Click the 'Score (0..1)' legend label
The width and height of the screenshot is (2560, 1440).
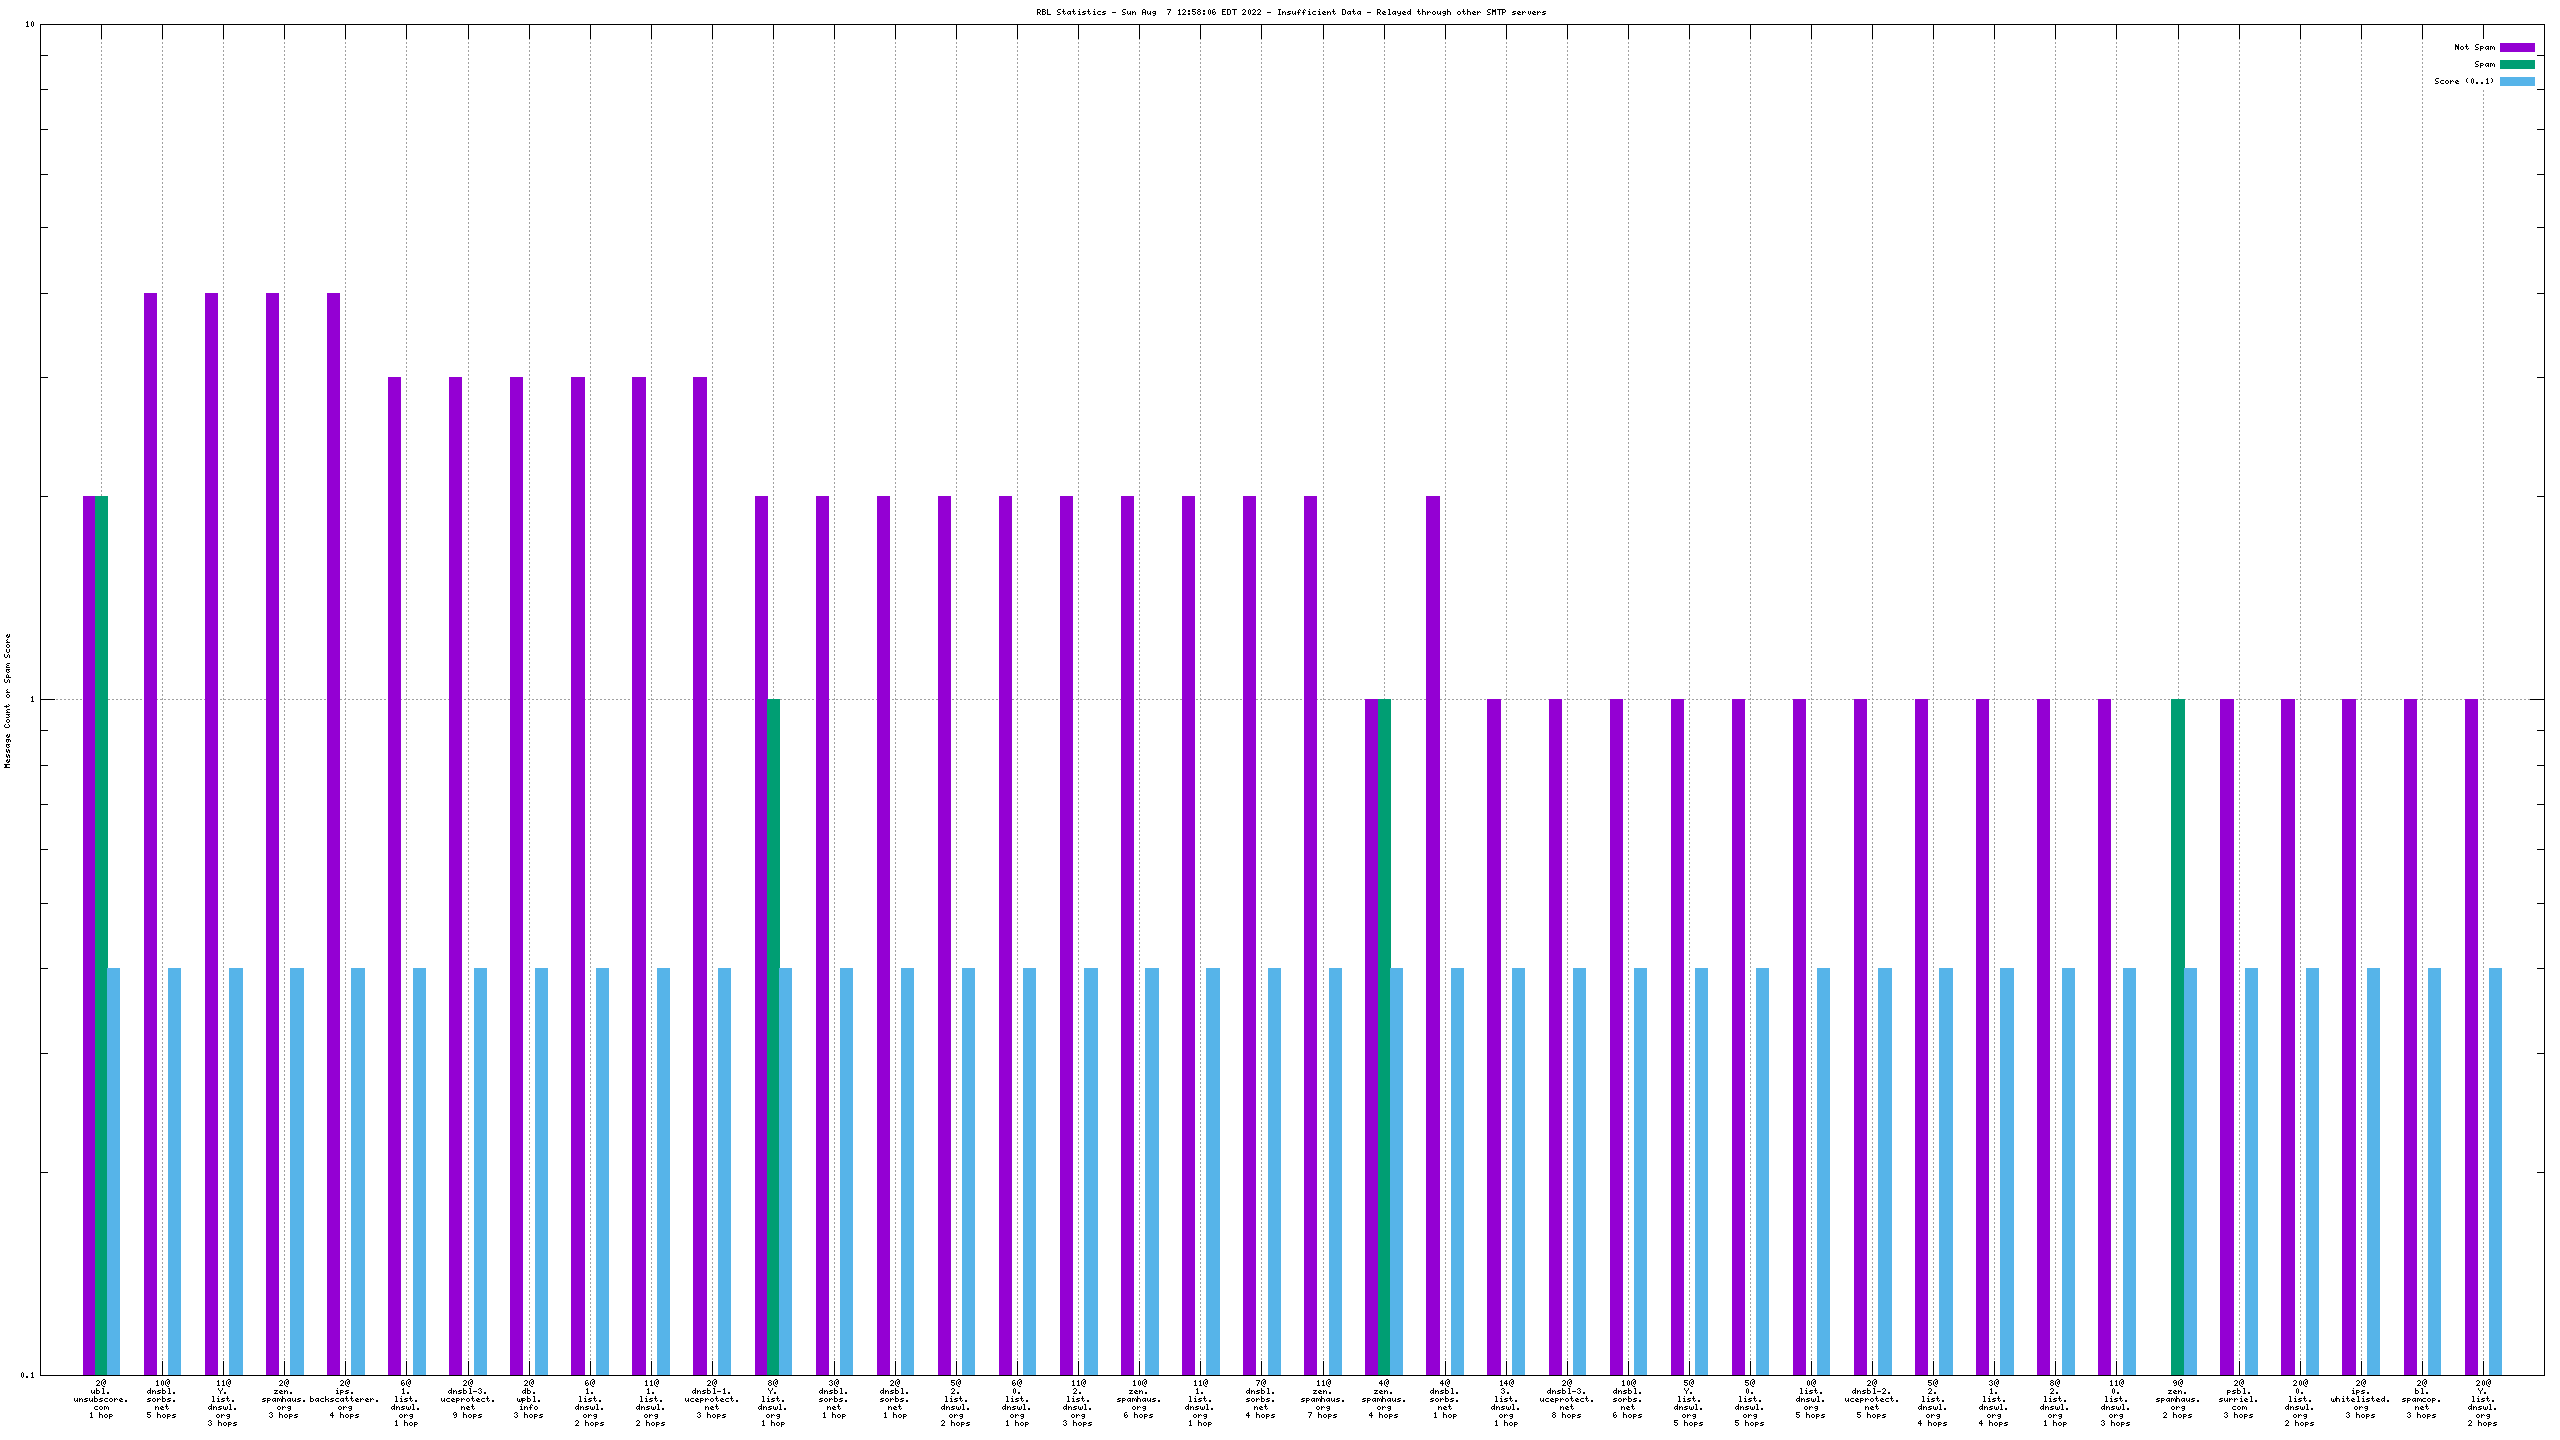pyautogui.click(x=2464, y=81)
